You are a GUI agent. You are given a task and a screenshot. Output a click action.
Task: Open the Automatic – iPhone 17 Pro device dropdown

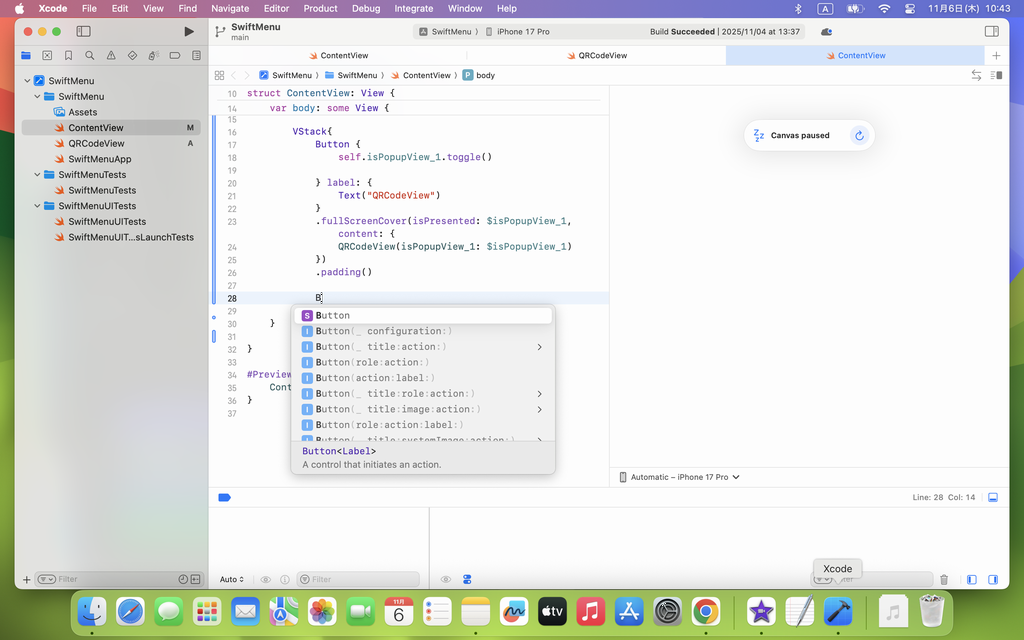click(x=680, y=477)
